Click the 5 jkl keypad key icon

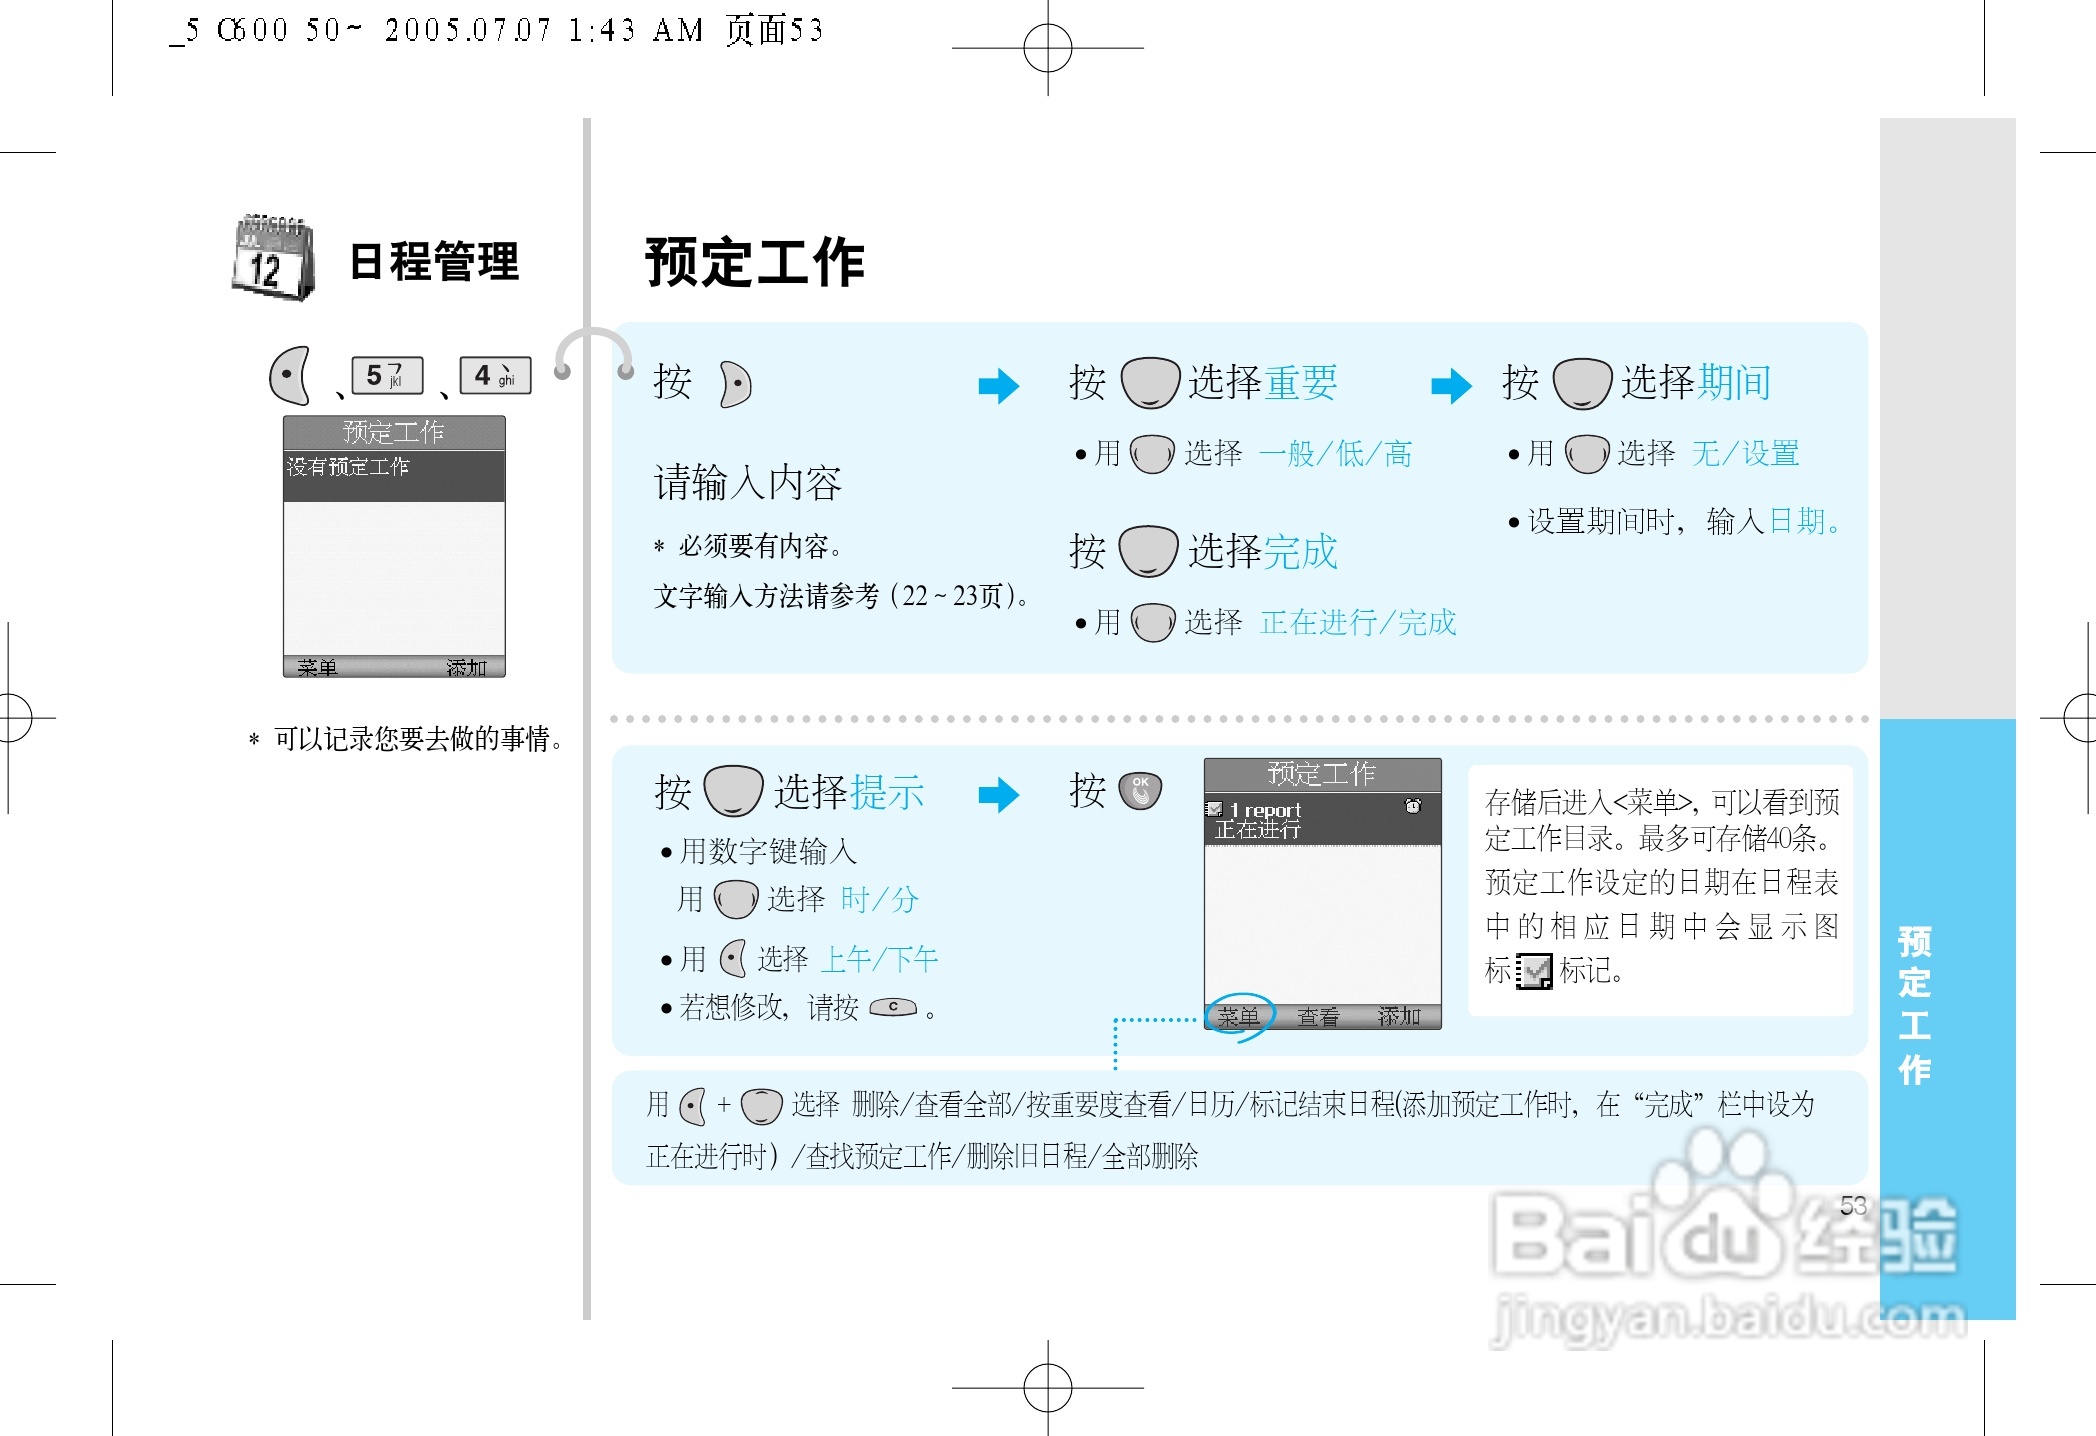click(x=387, y=376)
